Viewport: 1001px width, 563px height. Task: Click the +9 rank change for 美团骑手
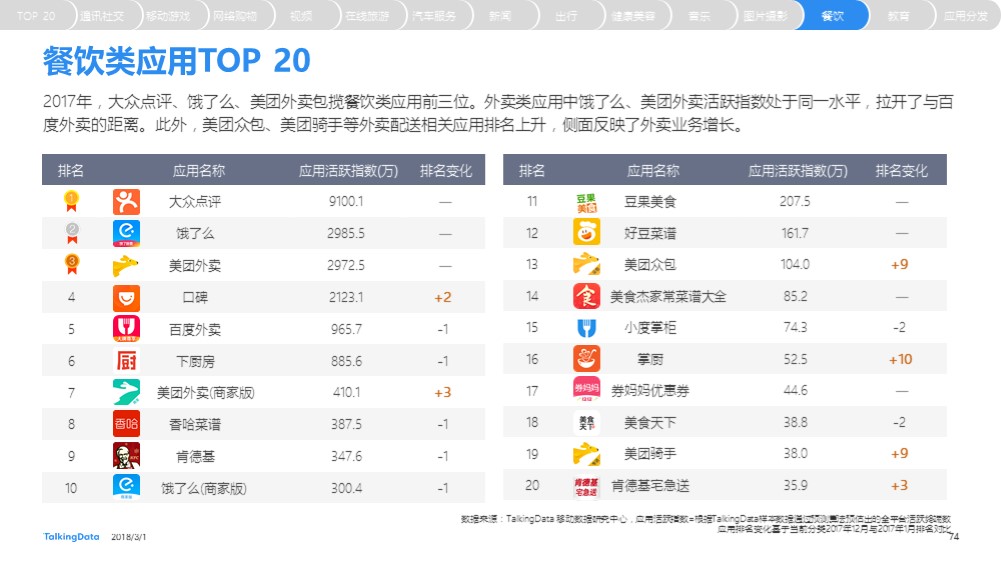[899, 454]
